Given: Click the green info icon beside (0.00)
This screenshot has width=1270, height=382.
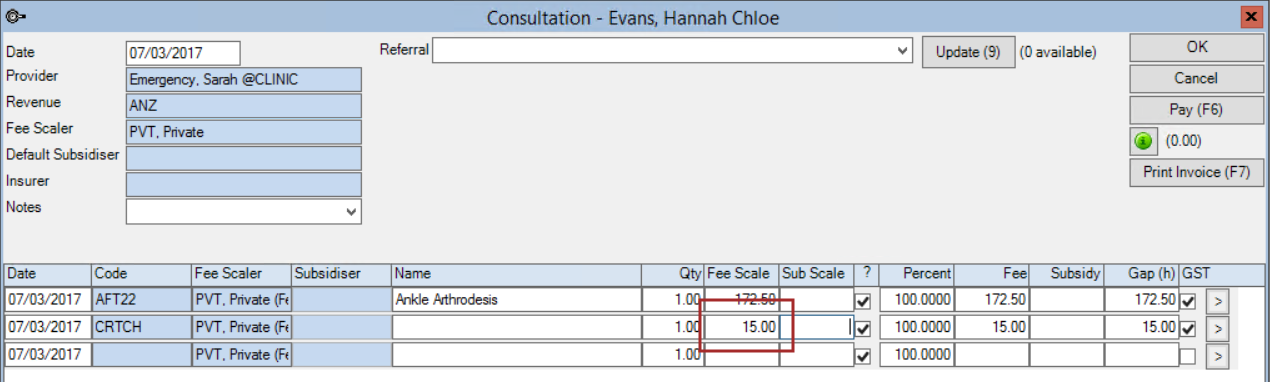Looking at the screenshot, I should point(1143,141).
